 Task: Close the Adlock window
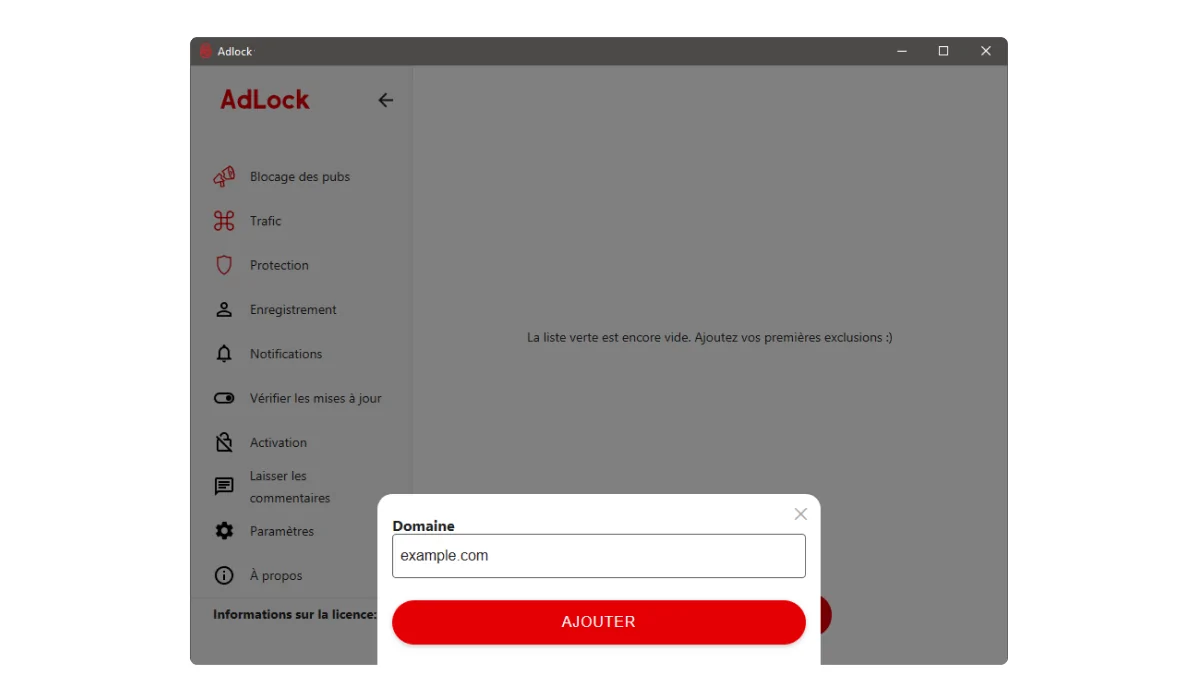(x=986, y=51)
